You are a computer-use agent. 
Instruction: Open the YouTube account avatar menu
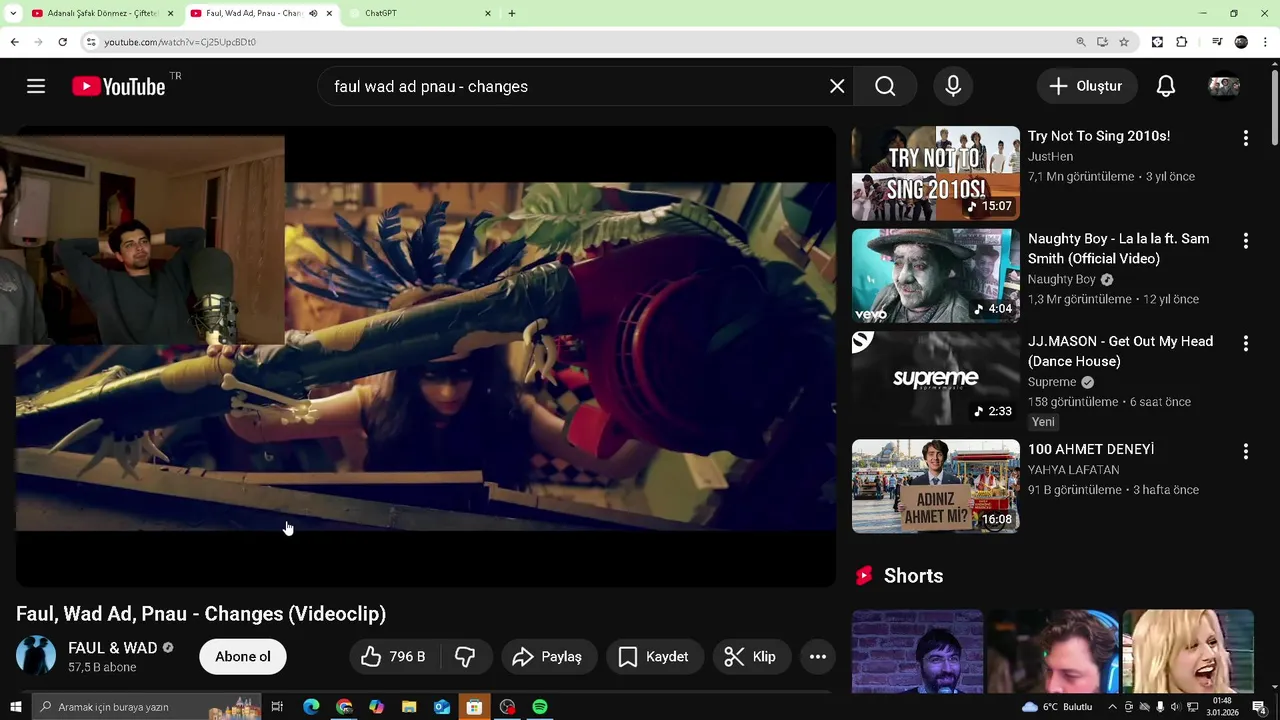pyautogui.click(x=1224, y=86)
